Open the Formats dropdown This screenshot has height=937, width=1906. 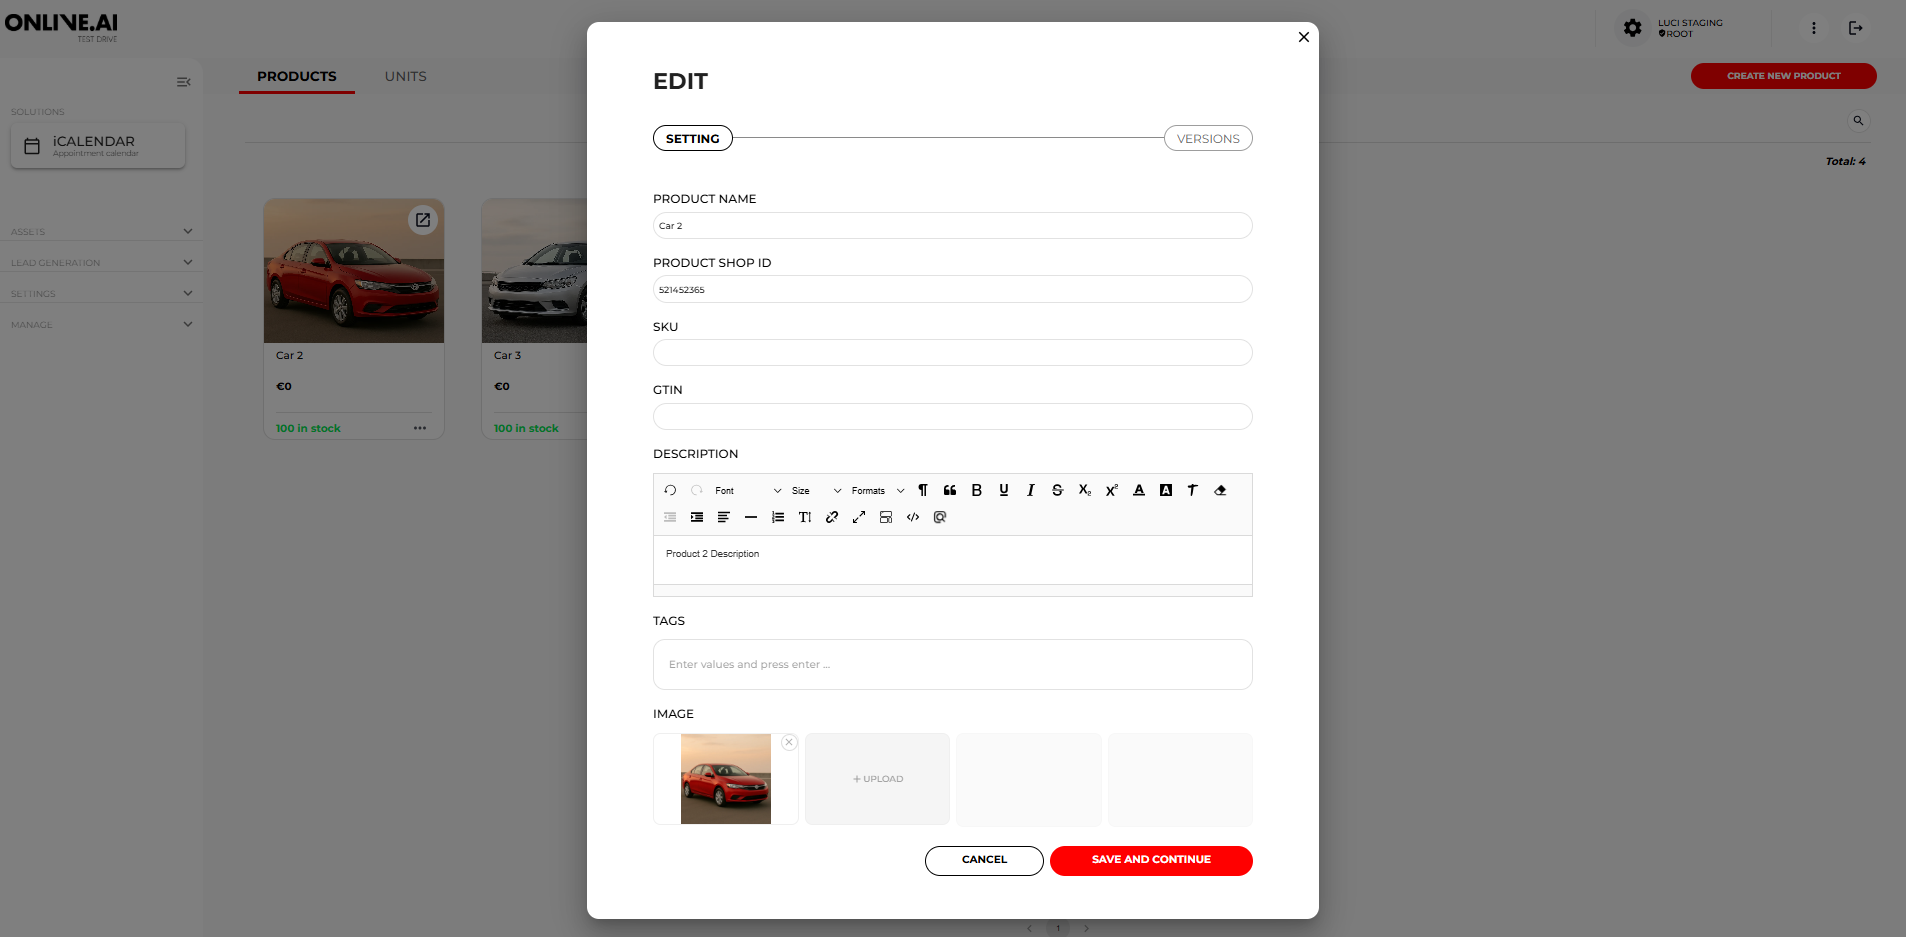(877, 490)
